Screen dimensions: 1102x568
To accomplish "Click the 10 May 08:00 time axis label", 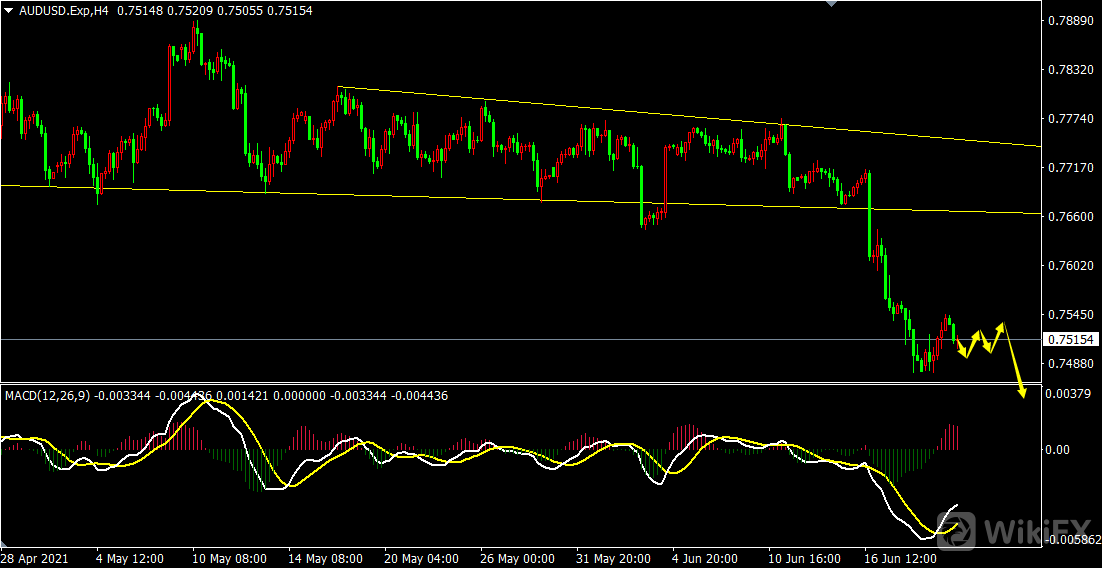I will (229, 557).
